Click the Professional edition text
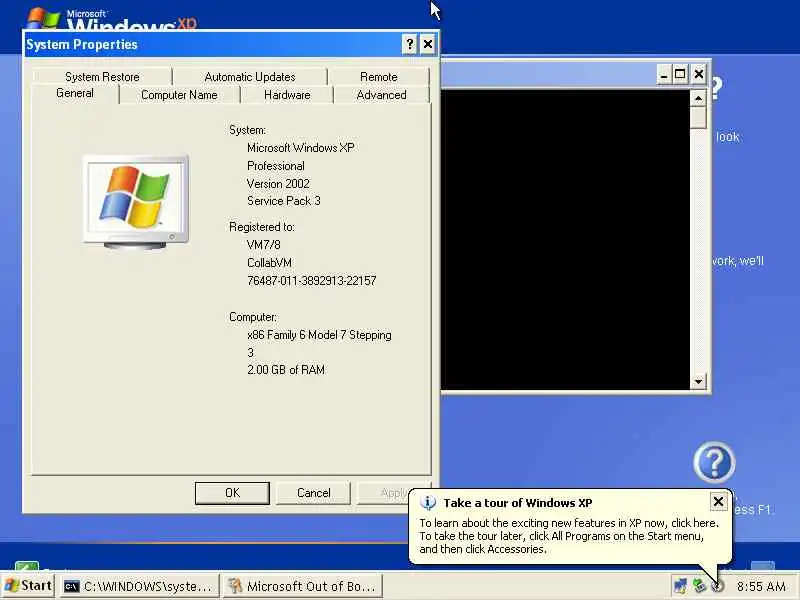800x600 pixels. (276, 166)
